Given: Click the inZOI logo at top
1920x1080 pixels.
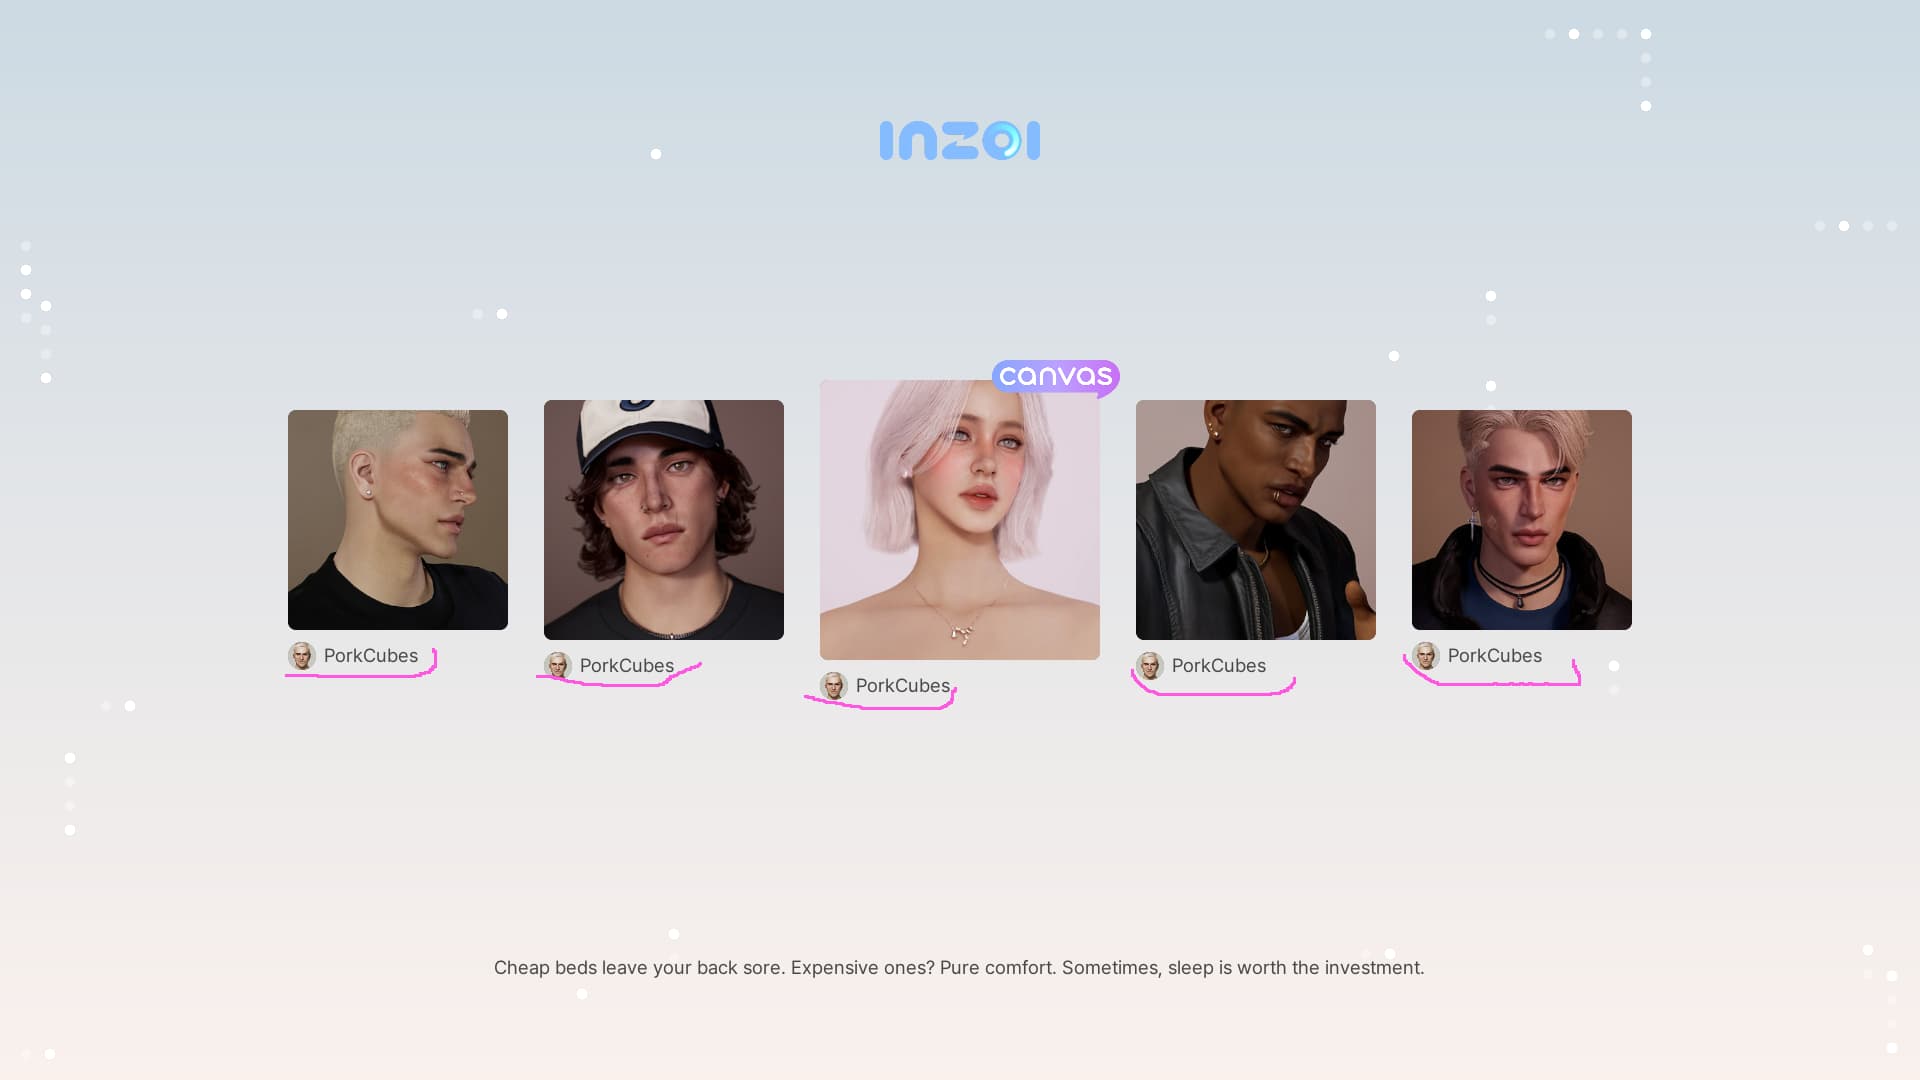Looking at the screenshot, I should pos(960,141).
